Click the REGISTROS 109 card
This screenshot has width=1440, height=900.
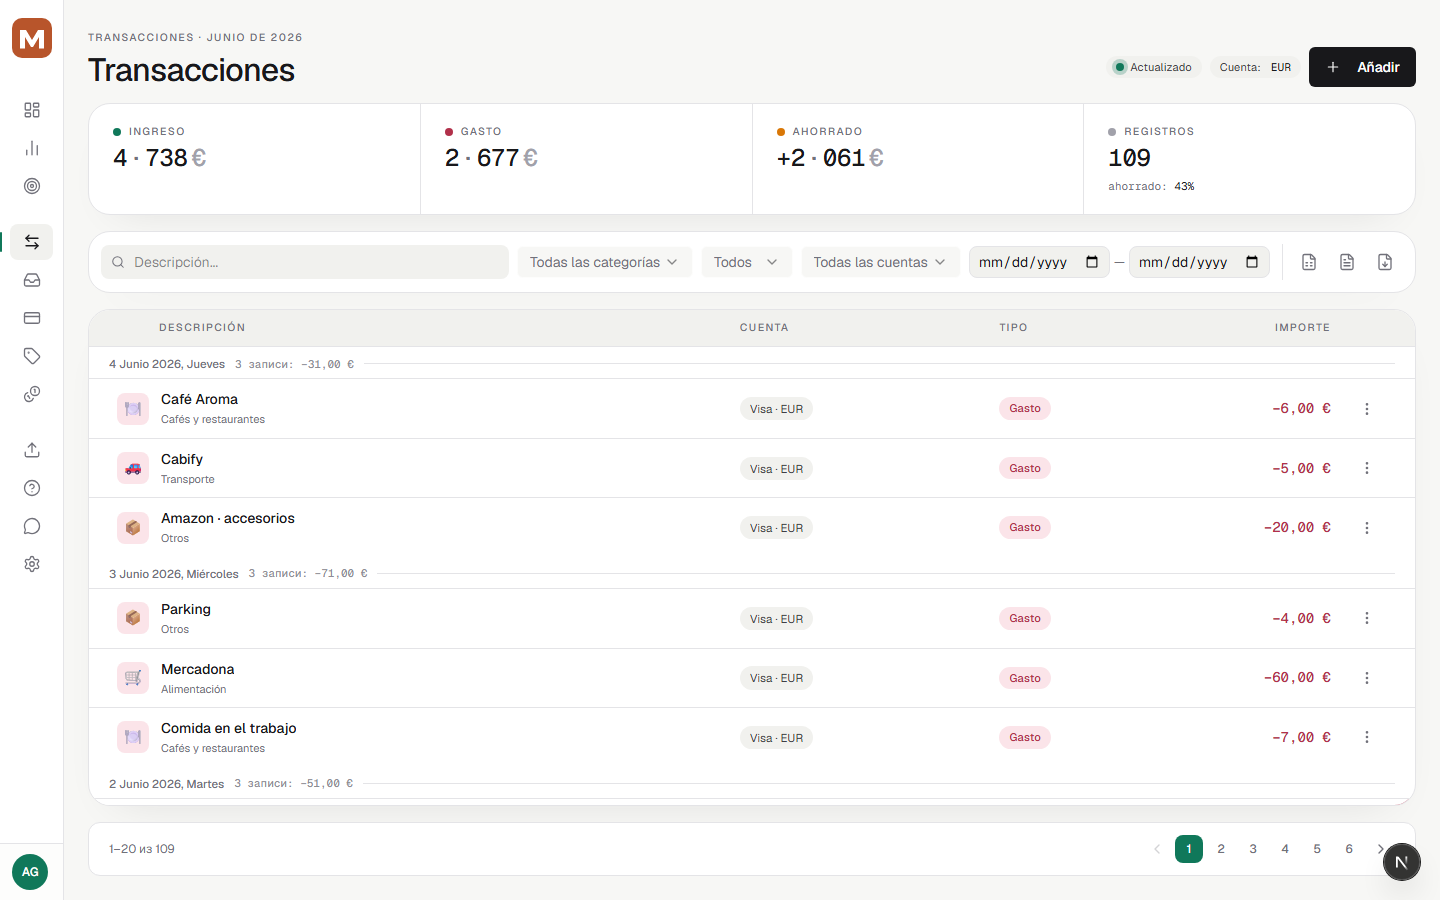[1249, 159]
